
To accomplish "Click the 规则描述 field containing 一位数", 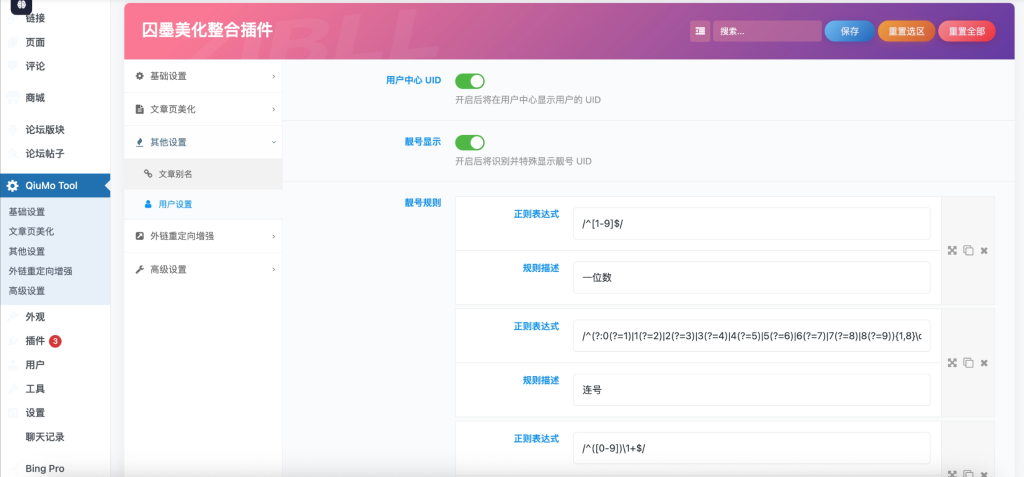I will tap(752, 278).
